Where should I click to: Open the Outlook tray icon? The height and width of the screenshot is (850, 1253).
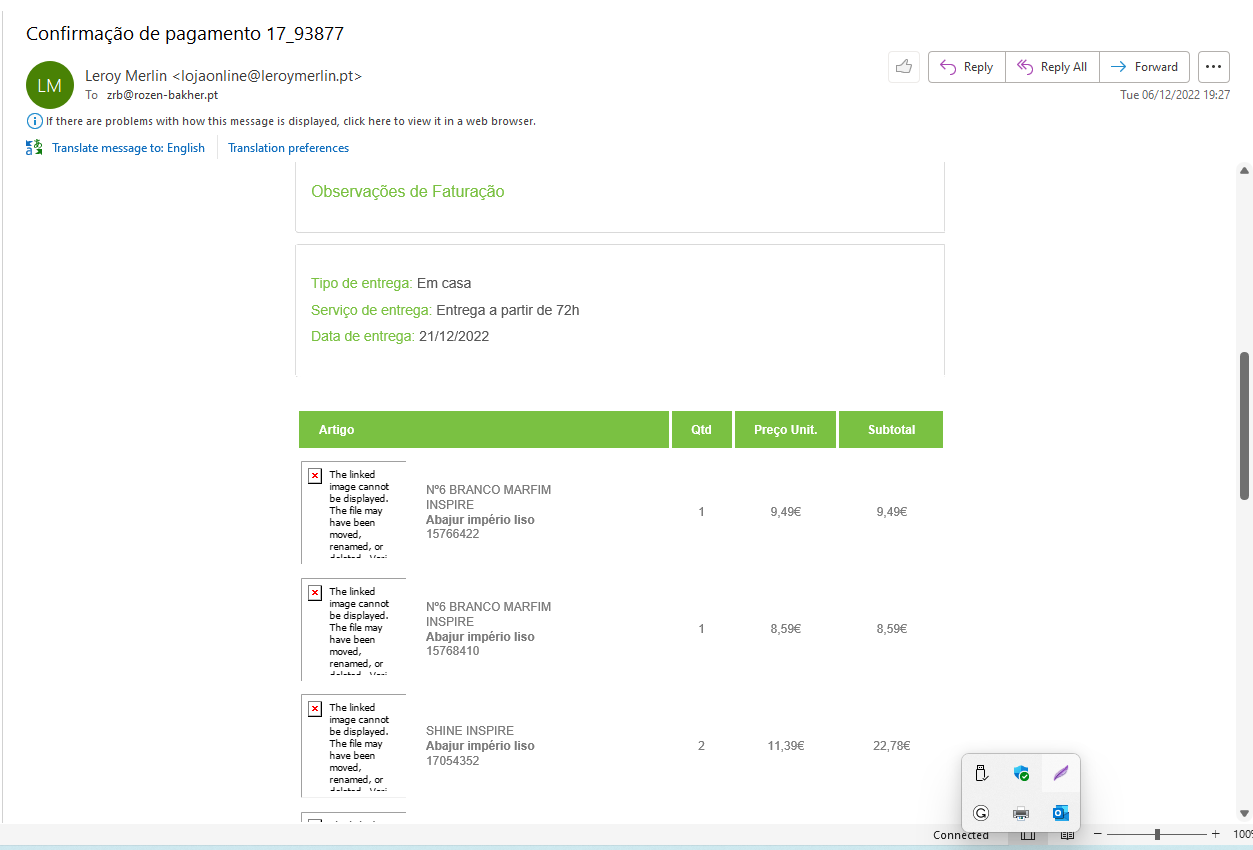[x=1061, y=813]
